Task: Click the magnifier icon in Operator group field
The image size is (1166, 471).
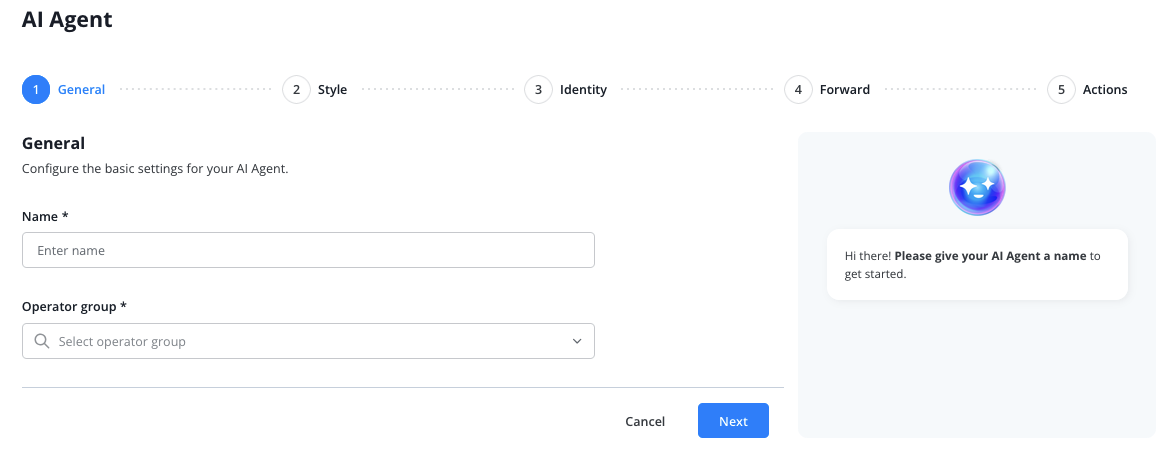Action: click(42, 341)
